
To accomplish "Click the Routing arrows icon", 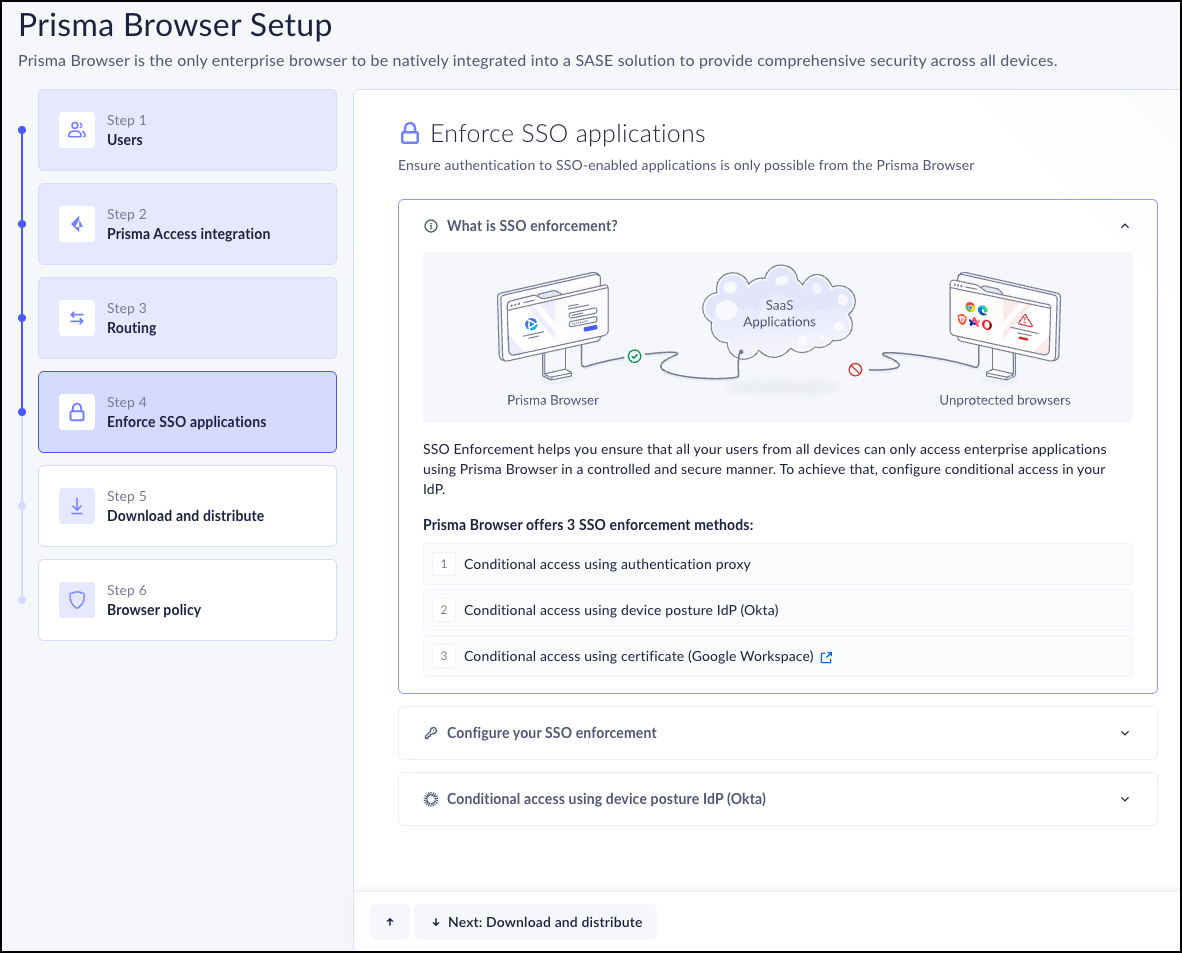I will (x=76, y=318).
